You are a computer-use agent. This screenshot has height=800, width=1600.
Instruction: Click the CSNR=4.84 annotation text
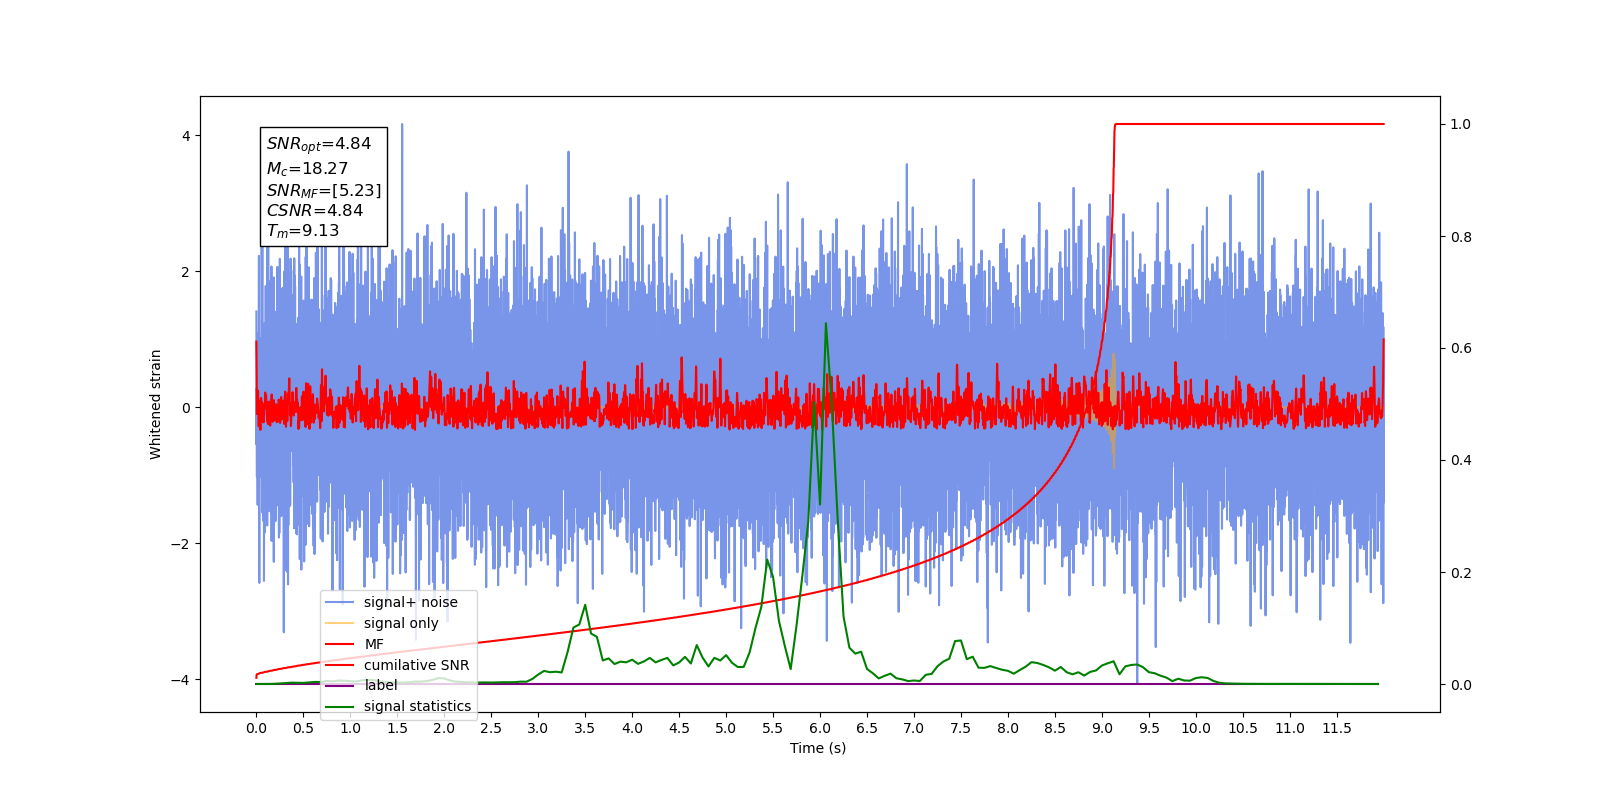315,210
